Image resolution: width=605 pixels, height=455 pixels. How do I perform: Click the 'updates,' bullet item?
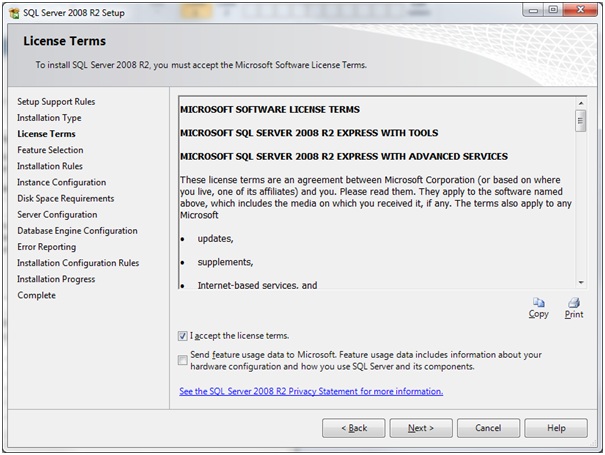(x=215, y=239)
